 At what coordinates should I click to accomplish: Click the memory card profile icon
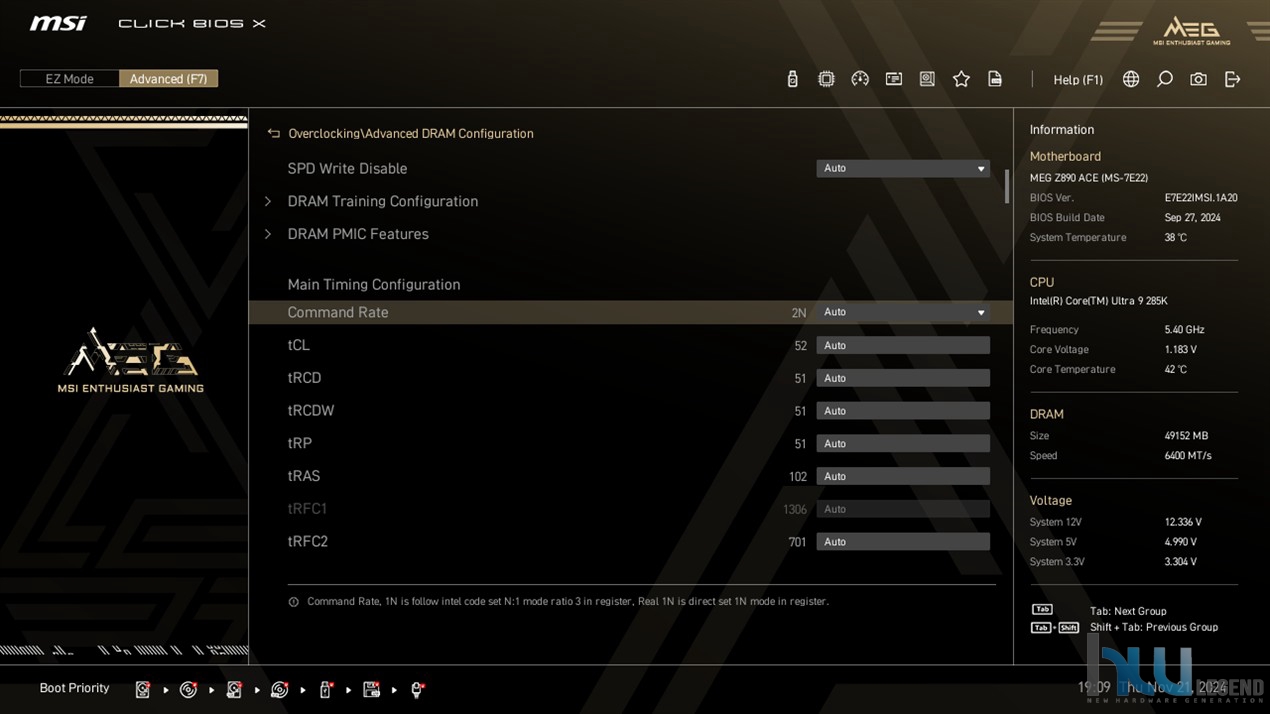pyautogui.click(x=894, y=79)
